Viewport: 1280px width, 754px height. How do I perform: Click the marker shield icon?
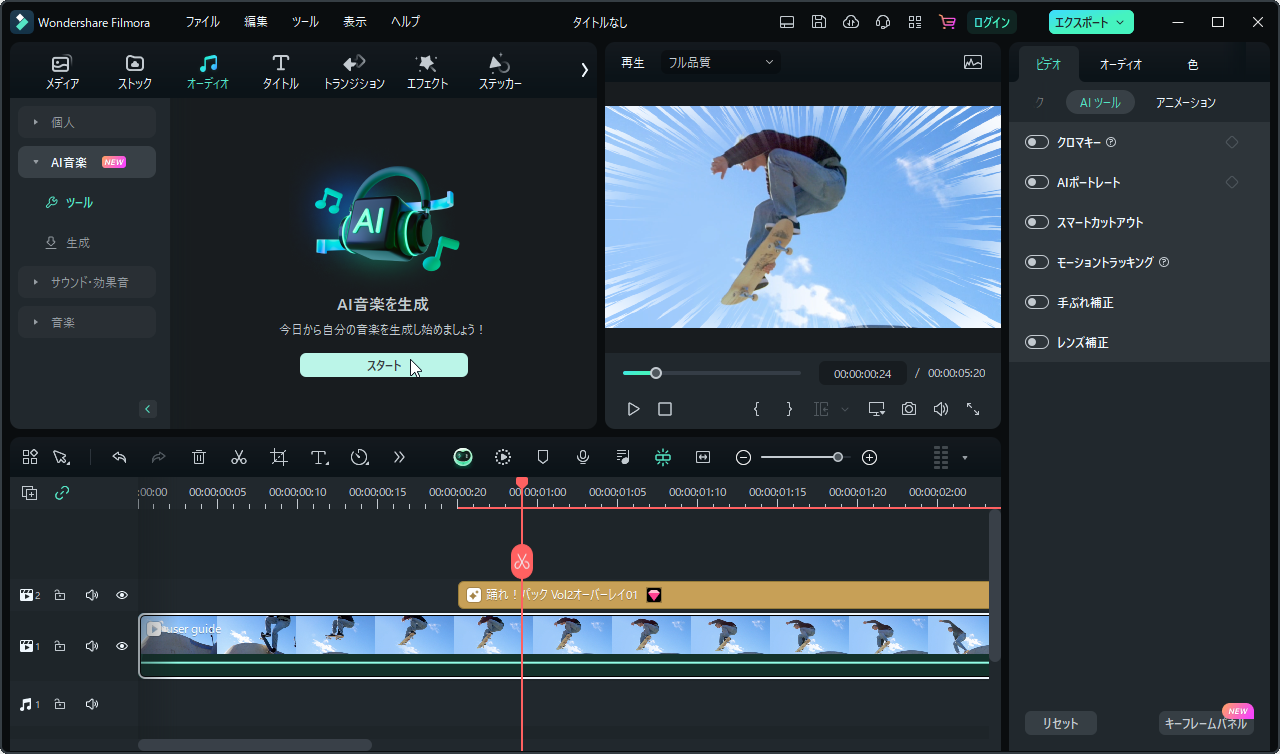pos(543,457)
